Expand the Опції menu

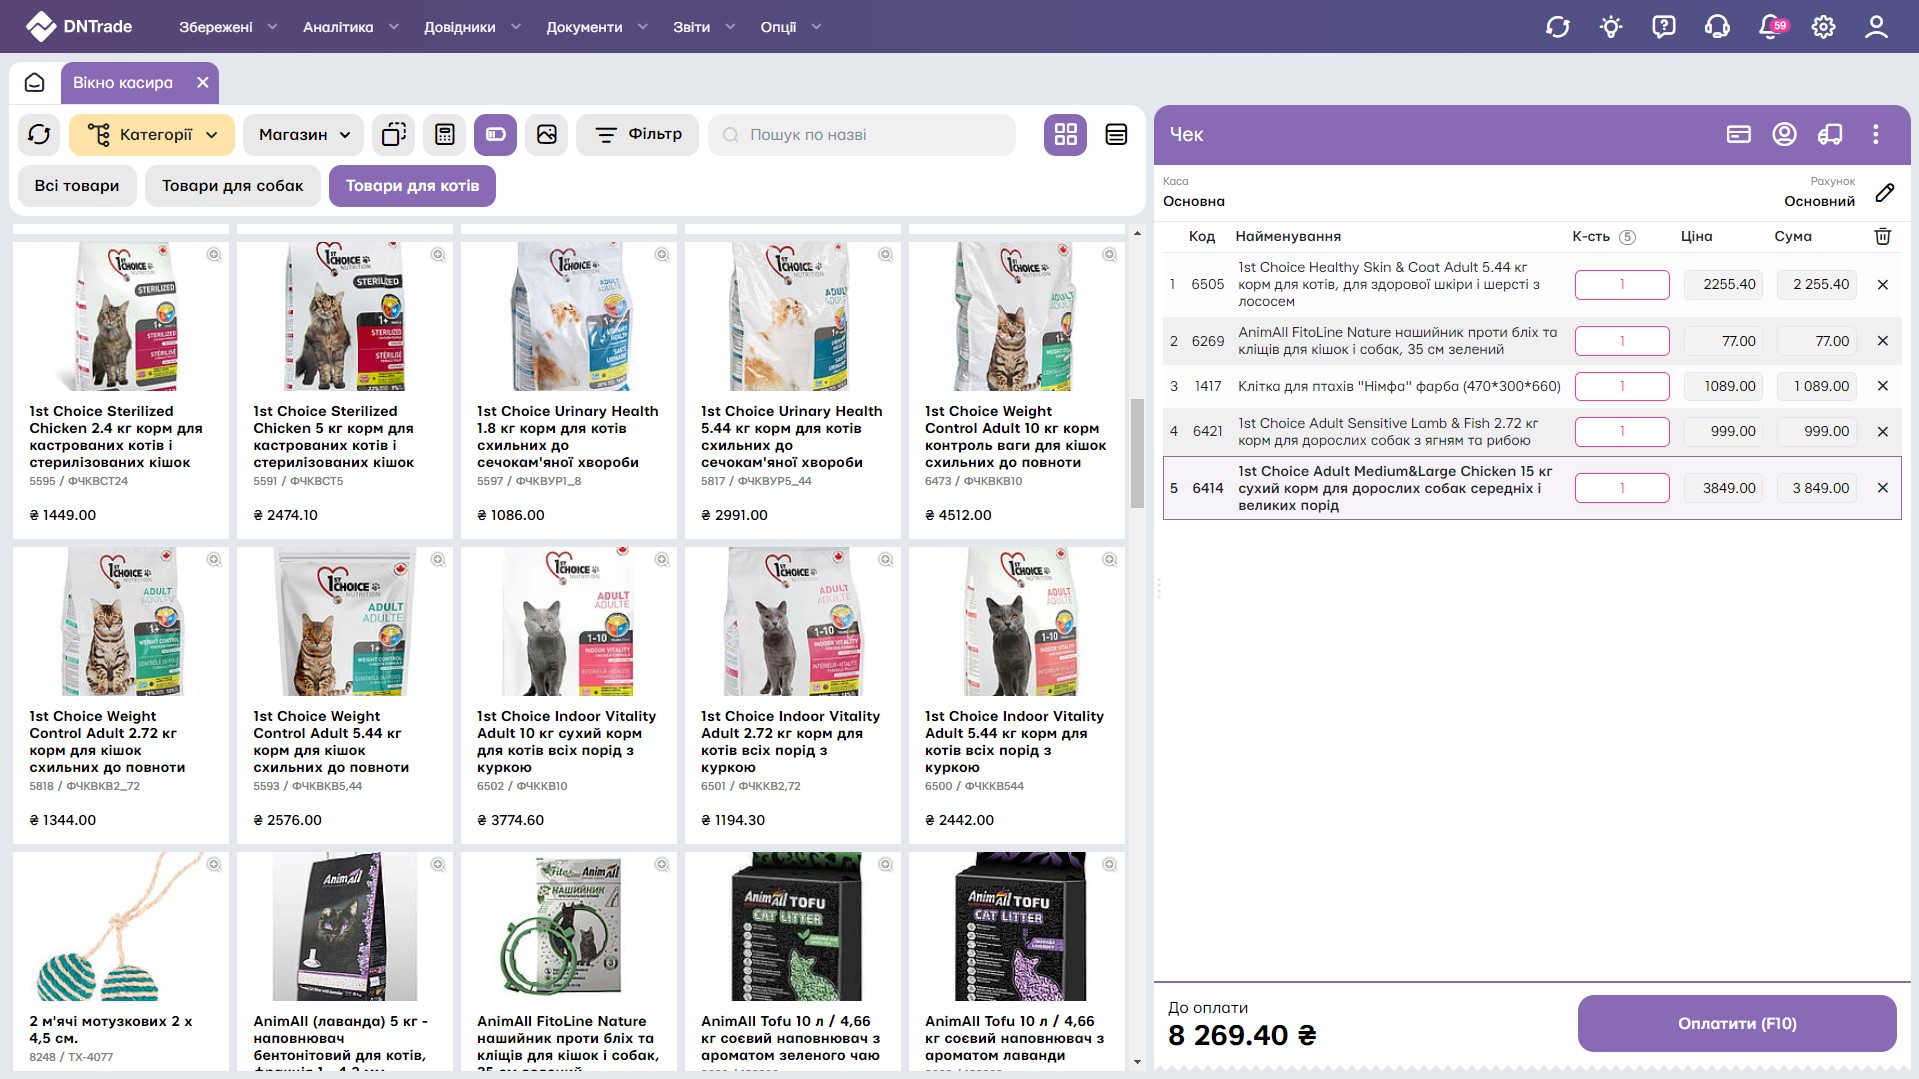790,27
